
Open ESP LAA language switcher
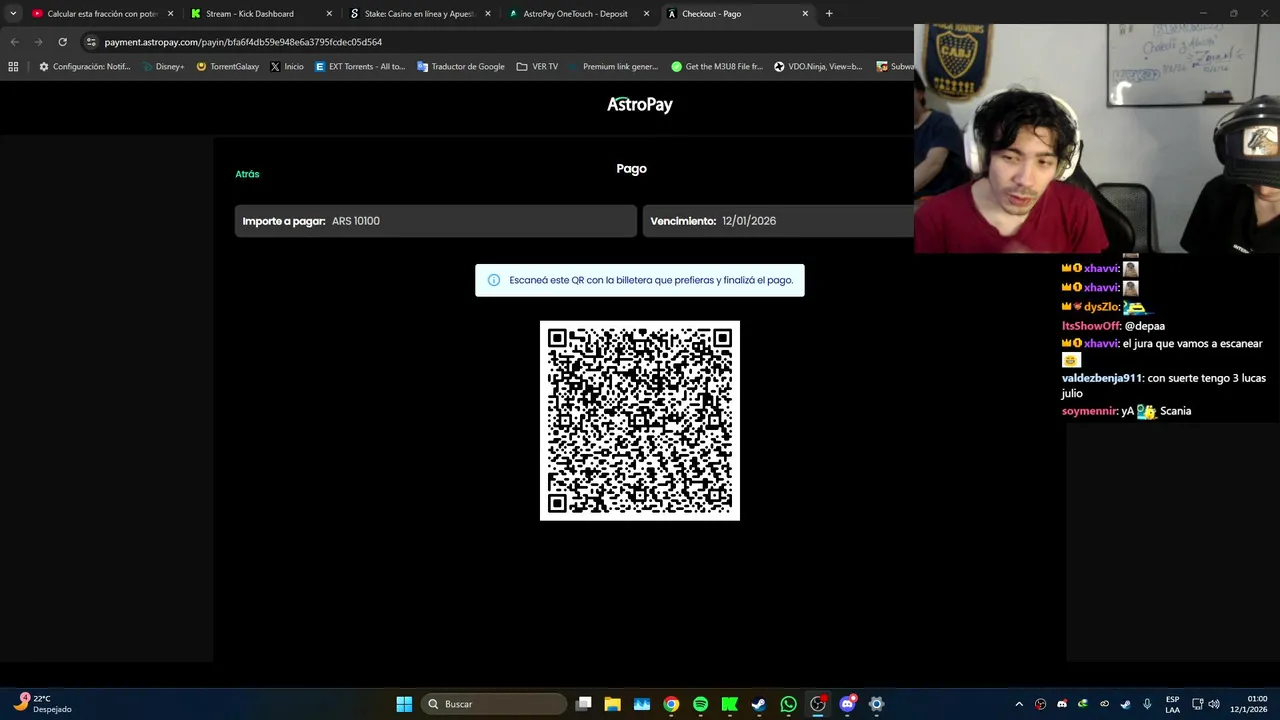pyautogui.click(x=1172, y=704)
